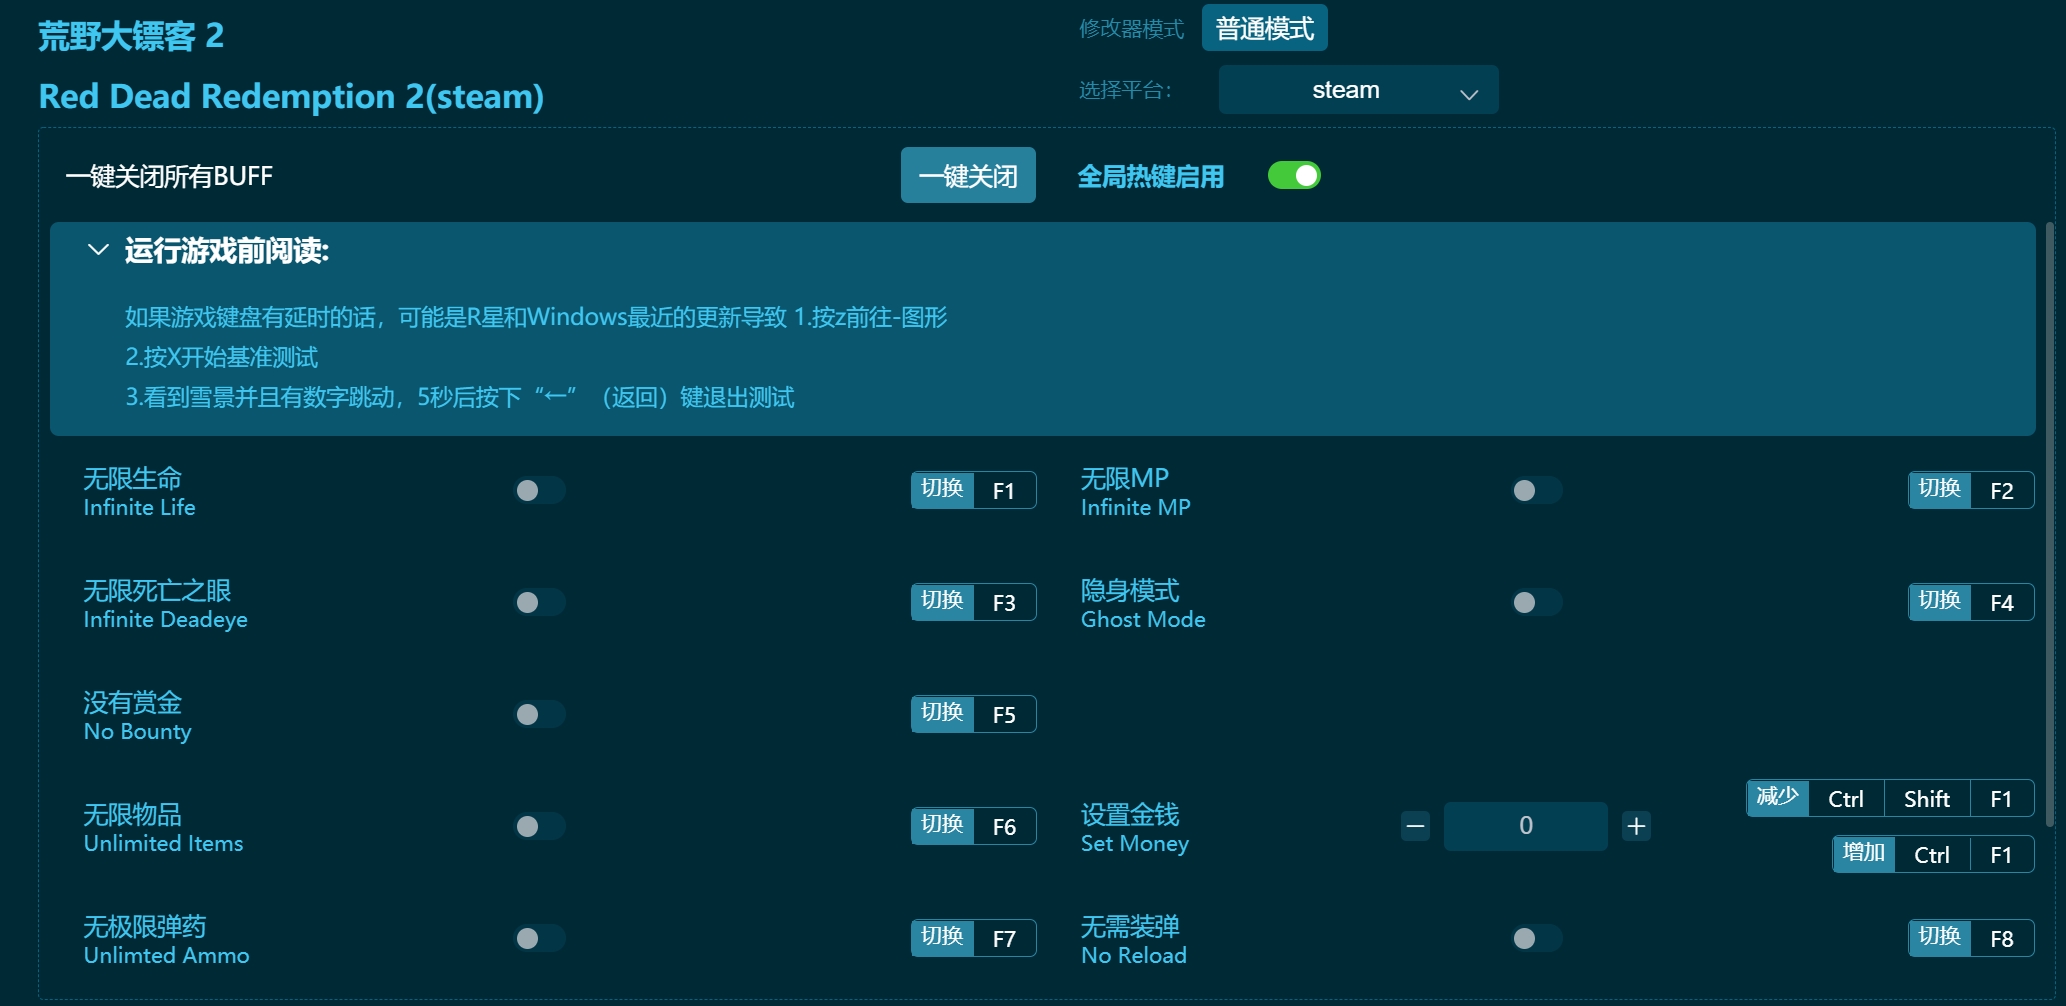
Task: Click the 2.按X开始基准测试 instruction line
Action: (x=221, y=357)
